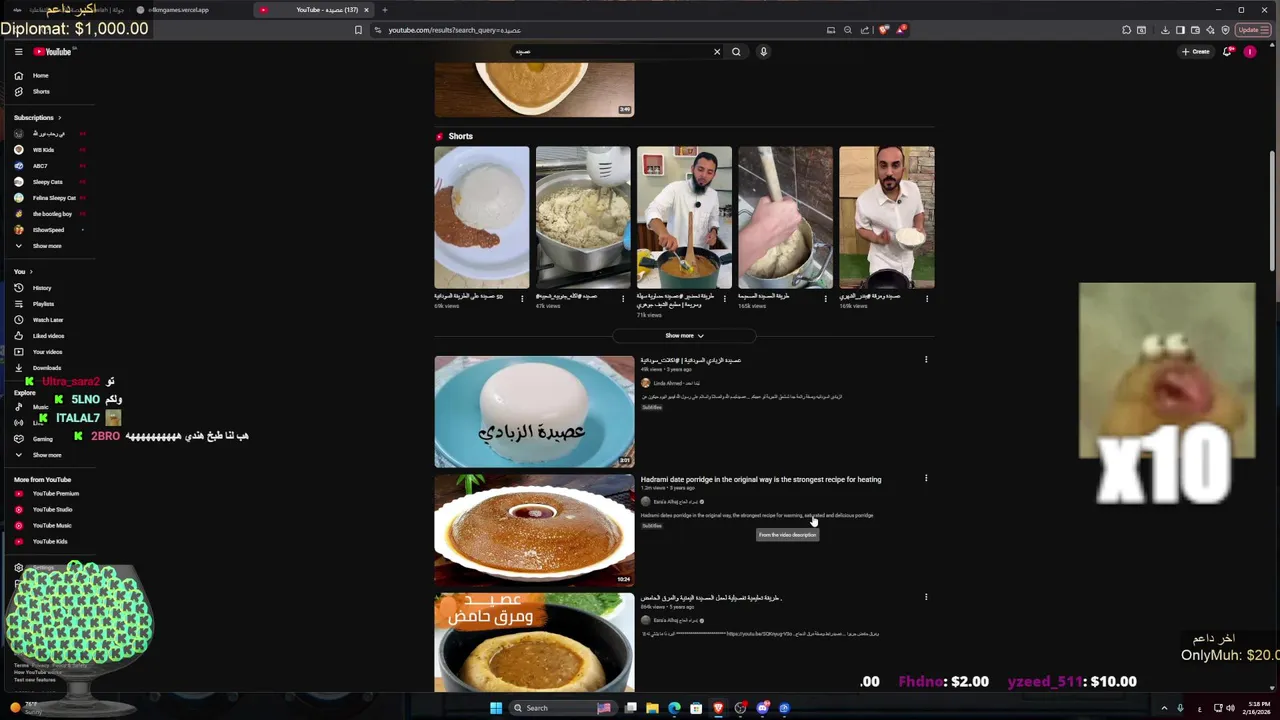Expand Show more under Subscriptions

pyautogui.click(x=46, y=246)
